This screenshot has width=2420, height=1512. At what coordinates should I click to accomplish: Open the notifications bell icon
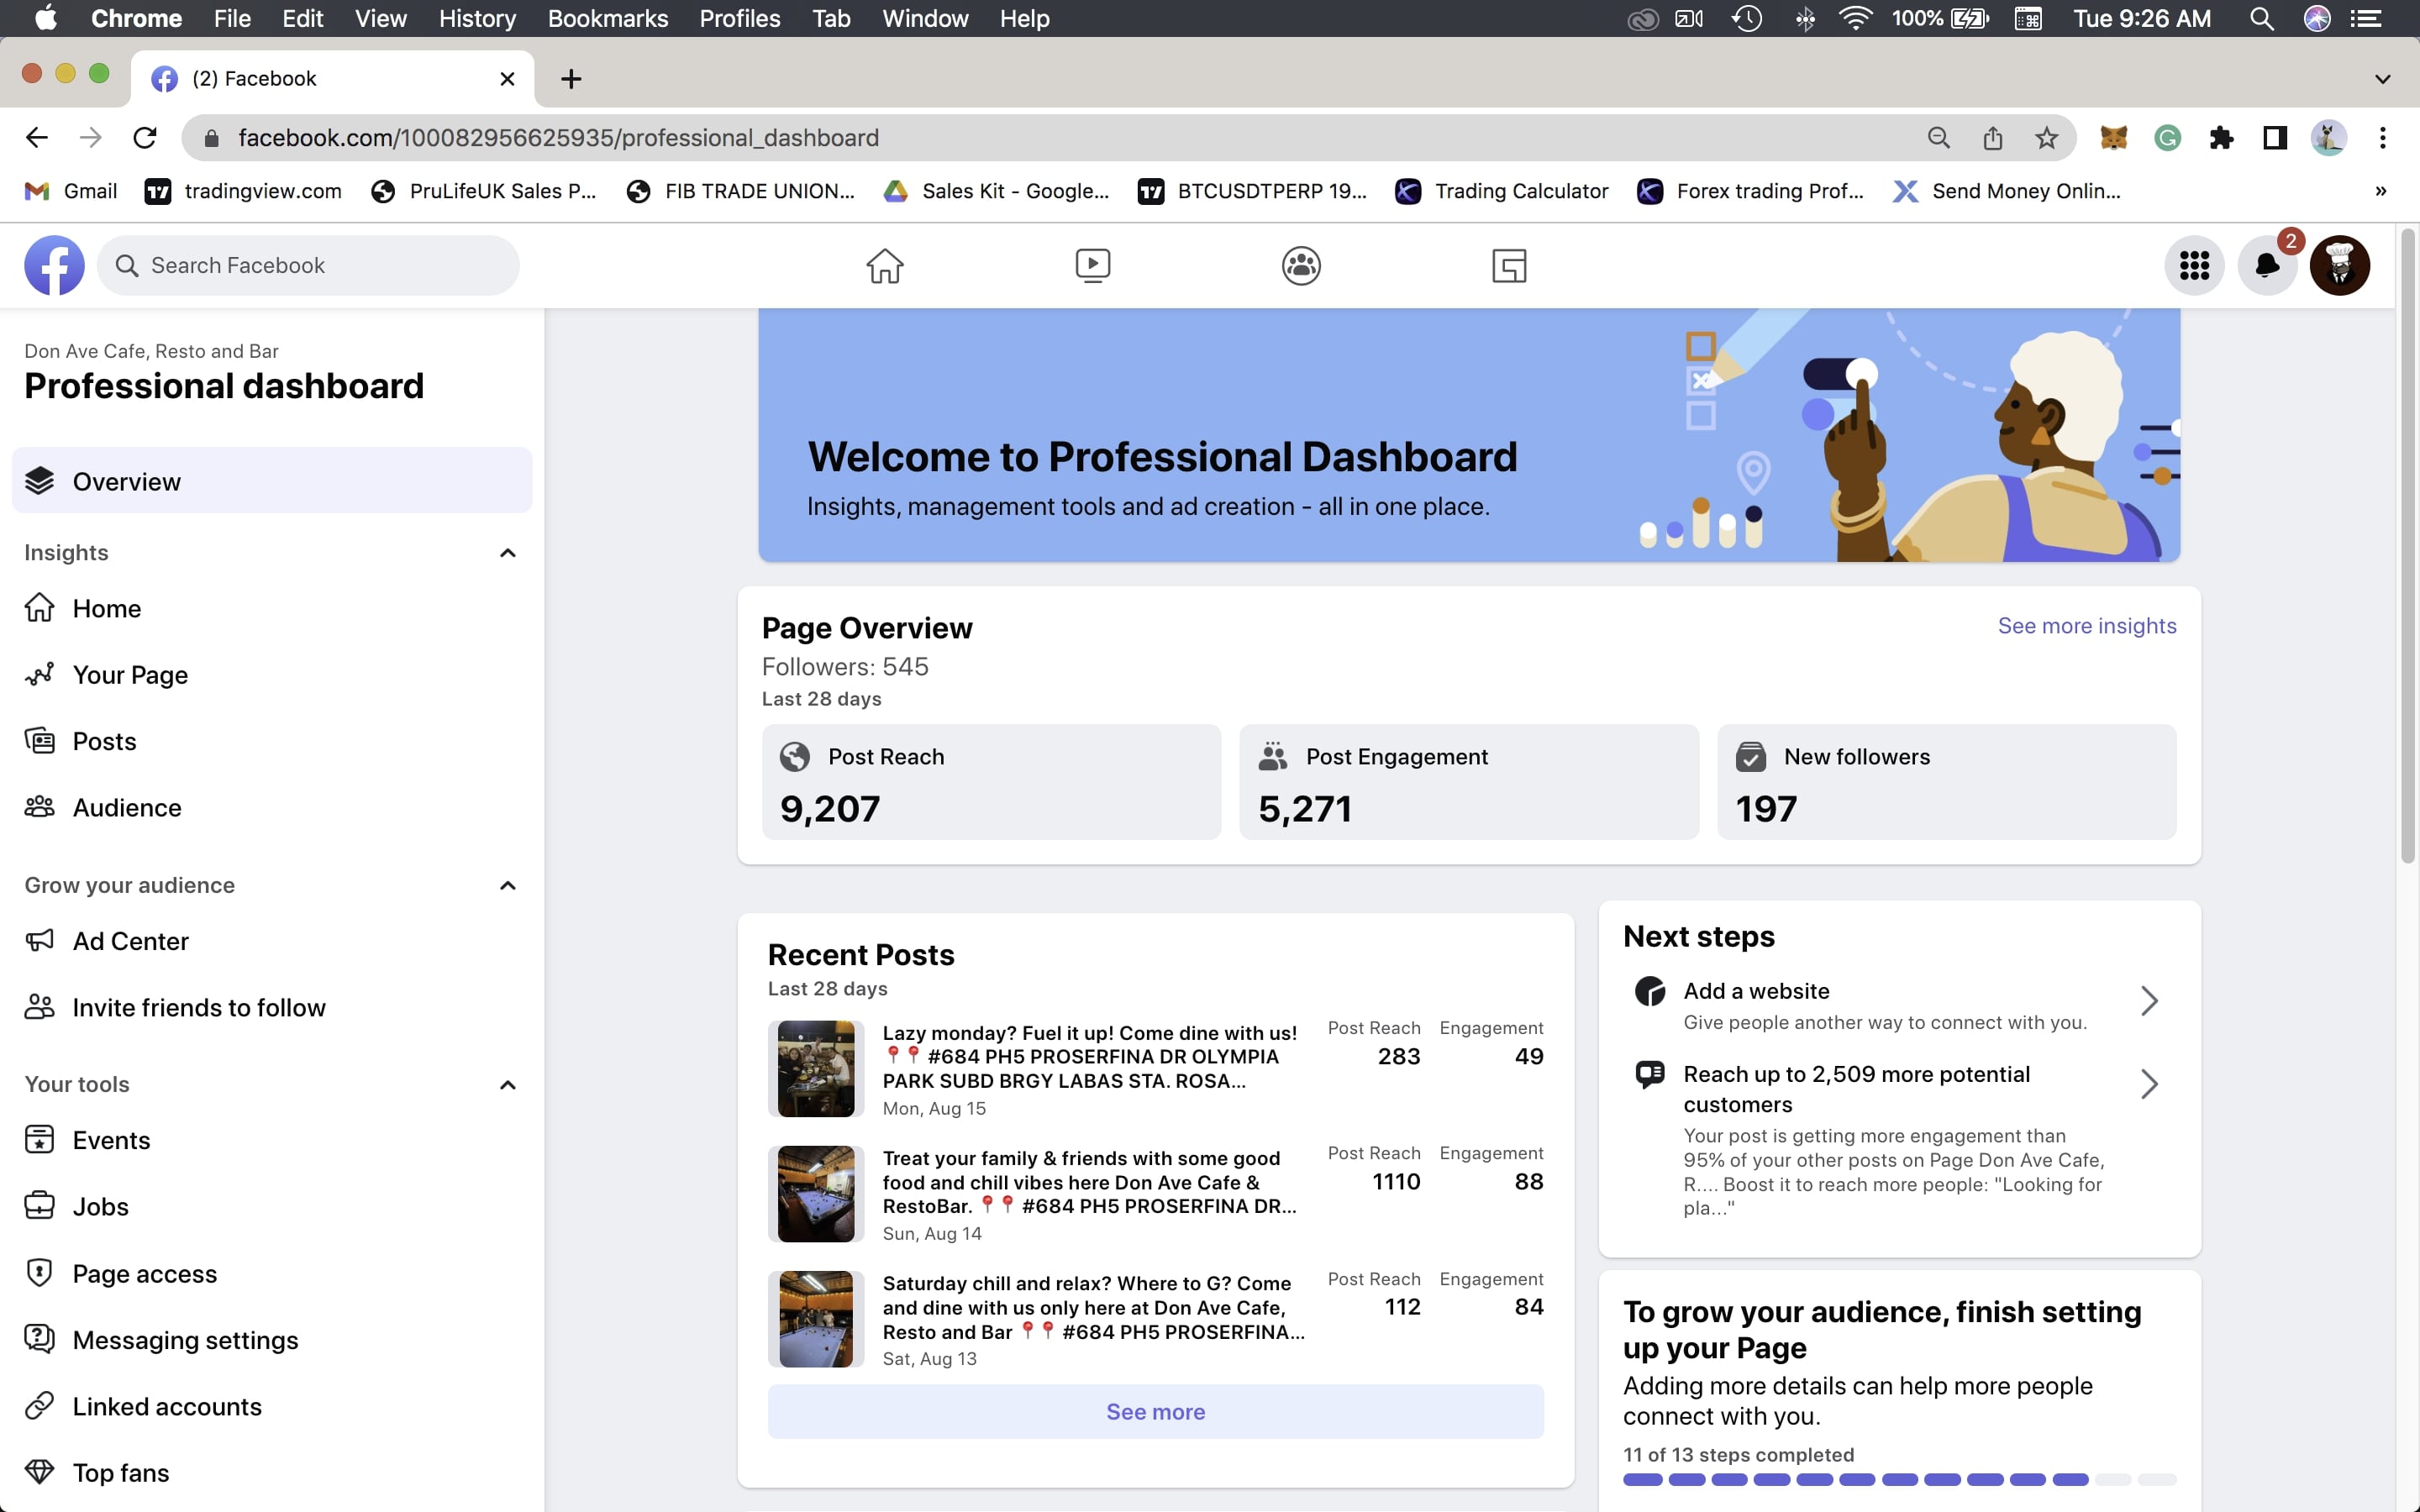pos(2266,266)
